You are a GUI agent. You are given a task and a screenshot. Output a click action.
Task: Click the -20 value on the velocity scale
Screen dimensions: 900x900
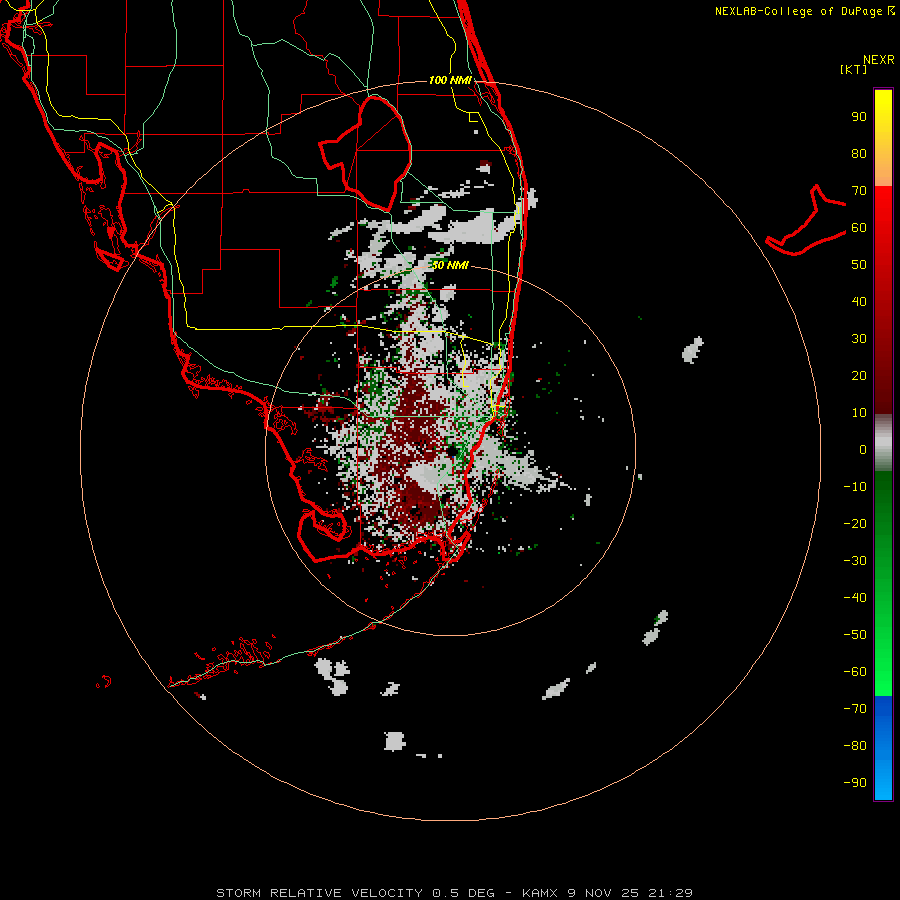[855, 523]
